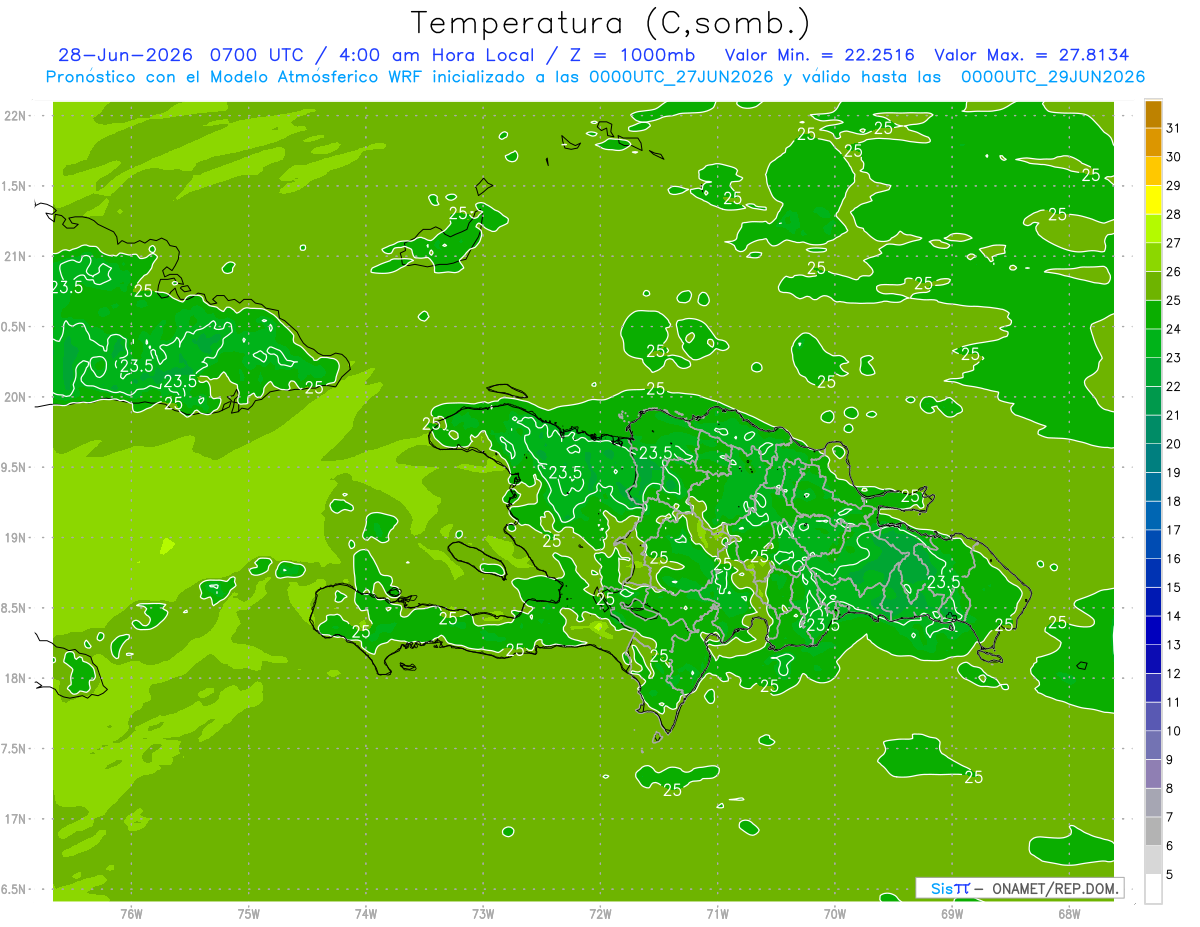
Task: Click the title "Temperatura (C,somb.)"
Action: click(611, 24)
